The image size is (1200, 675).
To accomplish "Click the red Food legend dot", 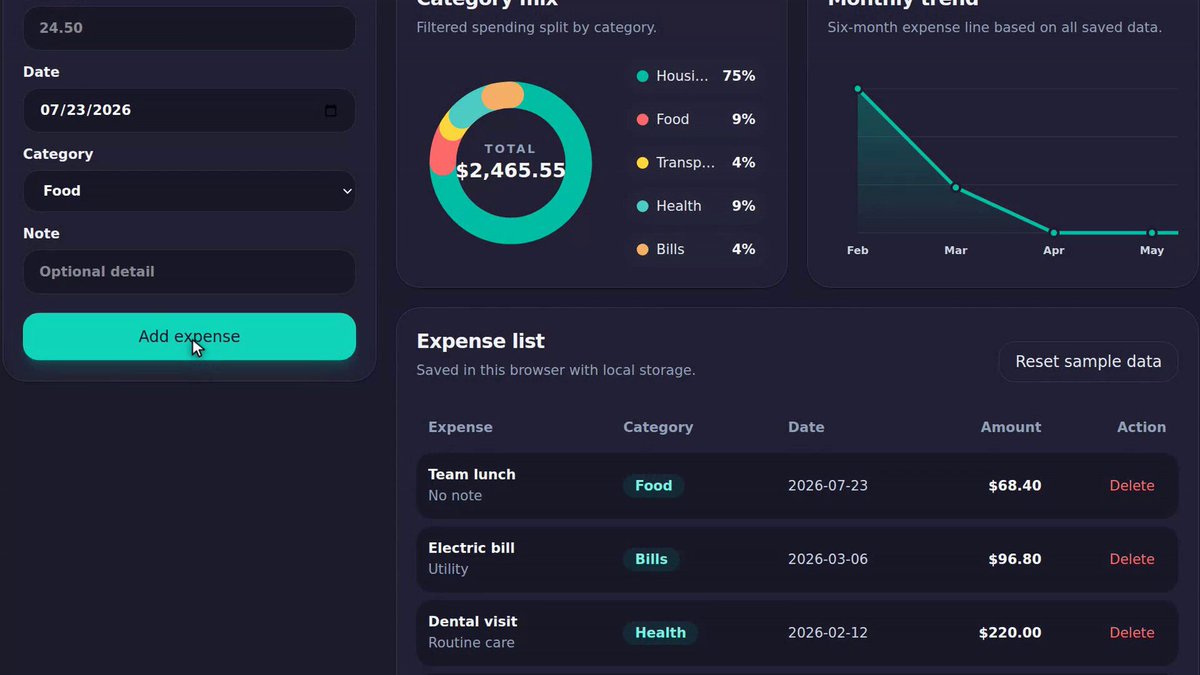I will coord(642,120).
